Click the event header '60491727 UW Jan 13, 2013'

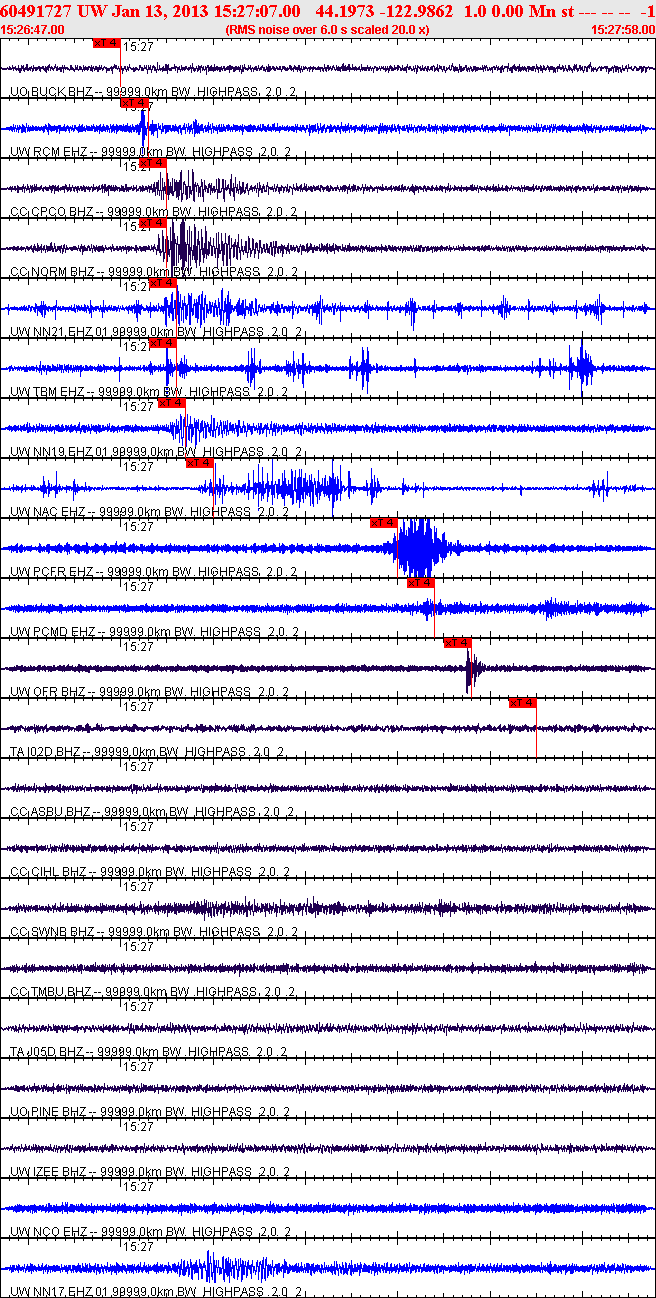(105, 11)
